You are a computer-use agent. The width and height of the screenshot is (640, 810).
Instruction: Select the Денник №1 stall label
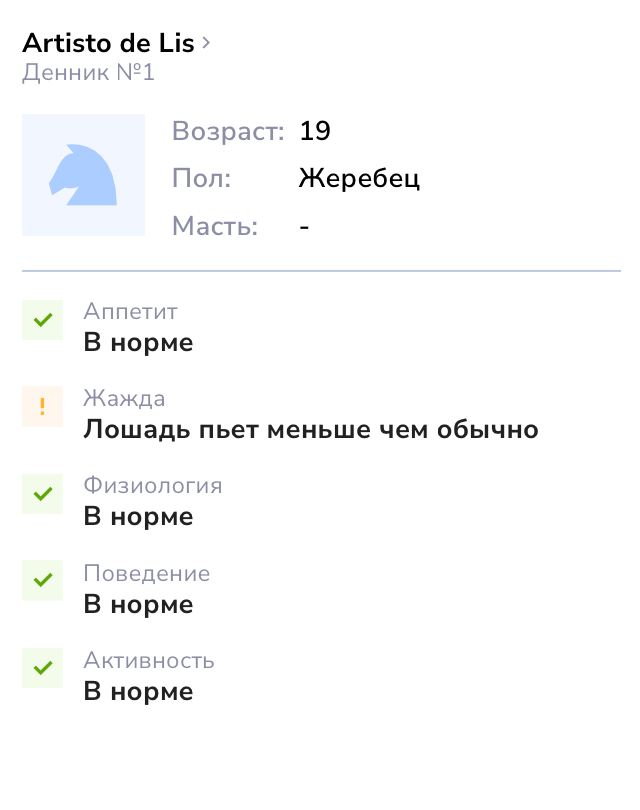point(88,72)
